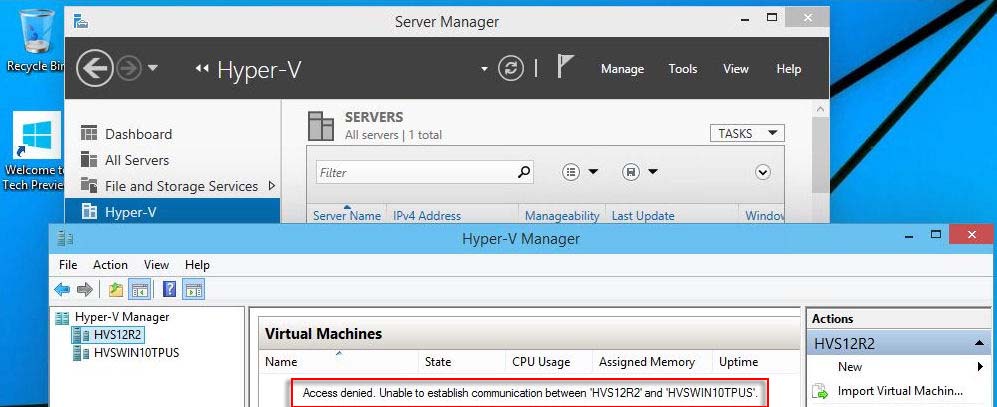Viewport: 997px width, 407px height.
Task: Open View menu in Hyper-V Manager
Action: point(156,265)
